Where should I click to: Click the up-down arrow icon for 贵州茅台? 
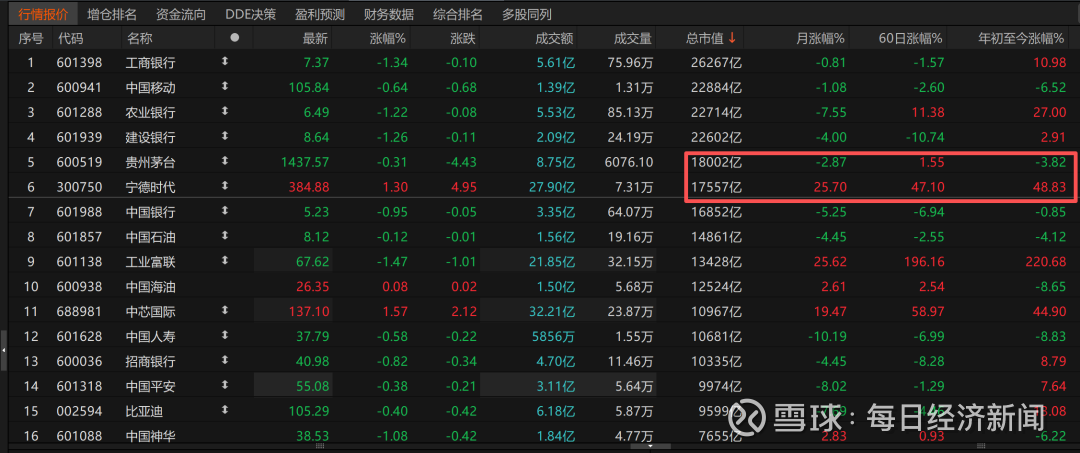click(225, 161)
